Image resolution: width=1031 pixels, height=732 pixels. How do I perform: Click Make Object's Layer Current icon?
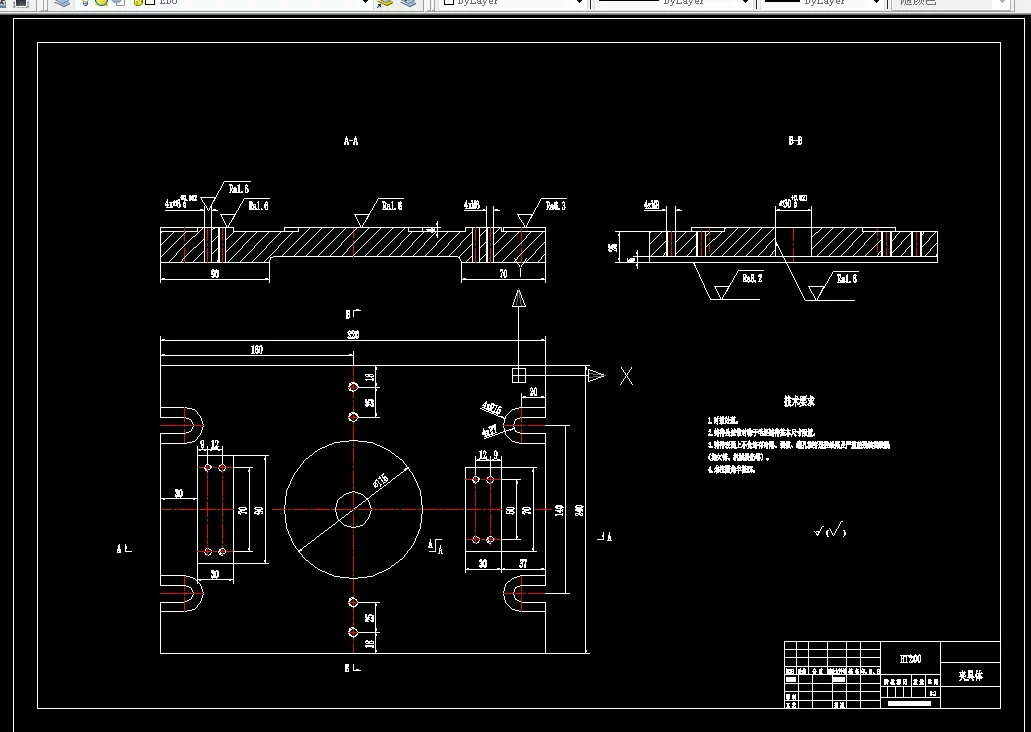click(x=385, y=3)
